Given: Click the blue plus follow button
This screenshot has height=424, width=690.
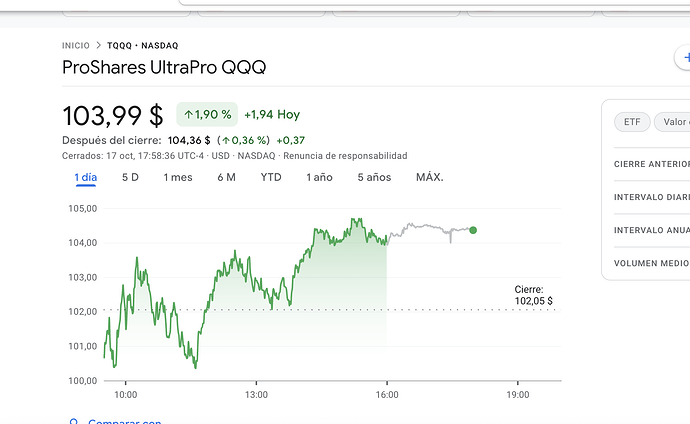Looking at the screenshot, I should 680,59.
